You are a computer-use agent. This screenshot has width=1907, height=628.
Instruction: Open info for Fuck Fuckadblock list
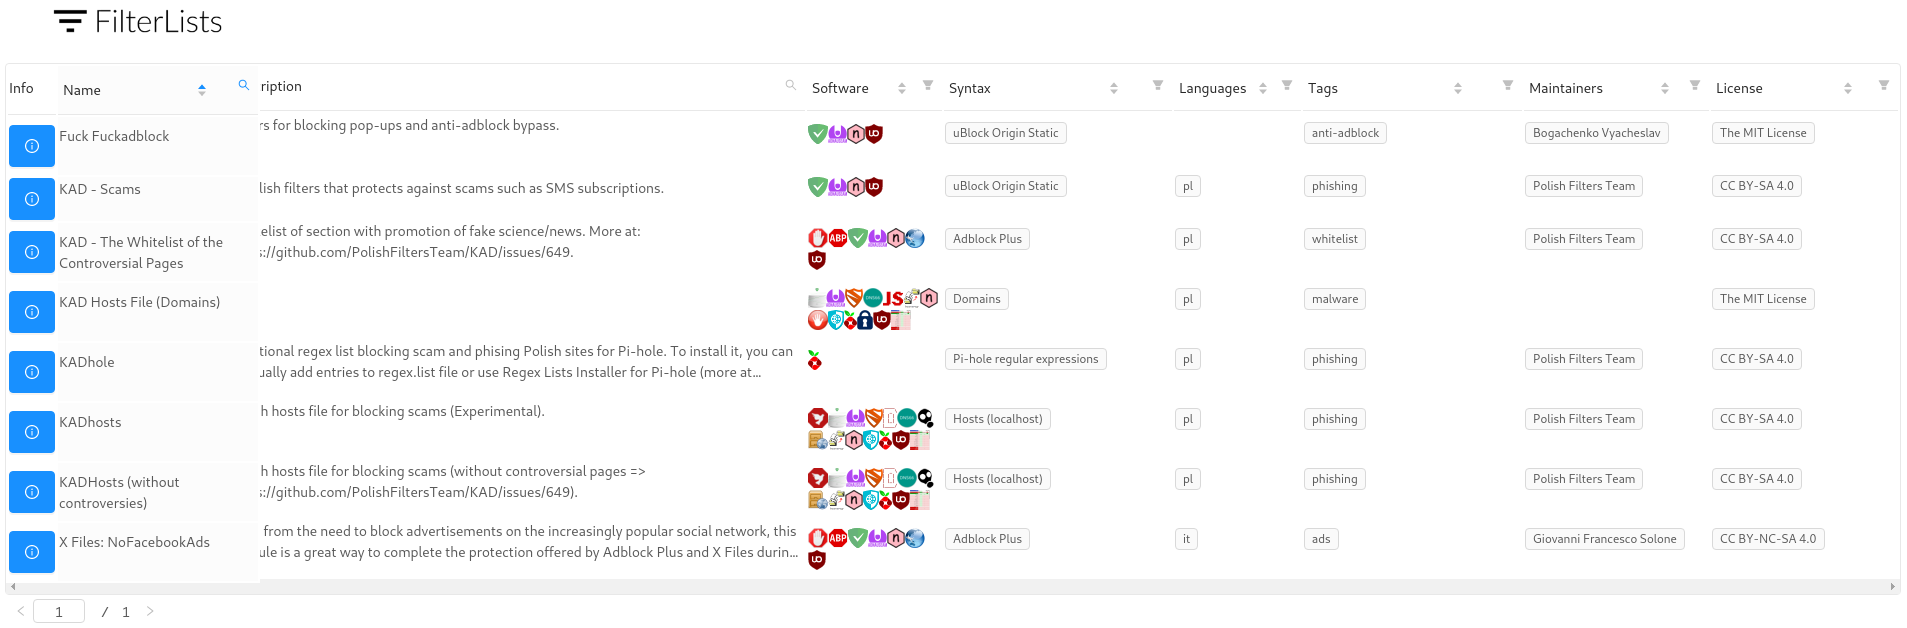(32, 146)
